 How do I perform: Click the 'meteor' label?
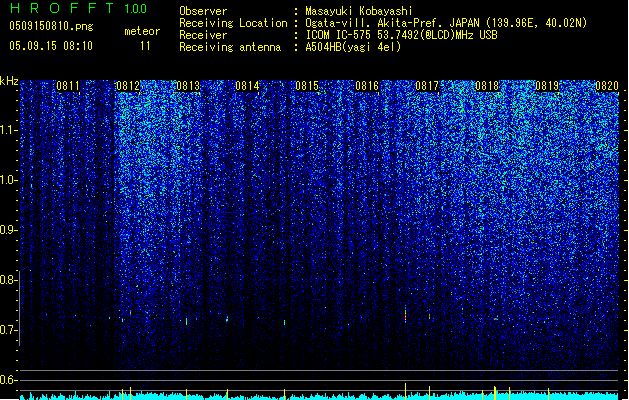click(x=142, y=31)
